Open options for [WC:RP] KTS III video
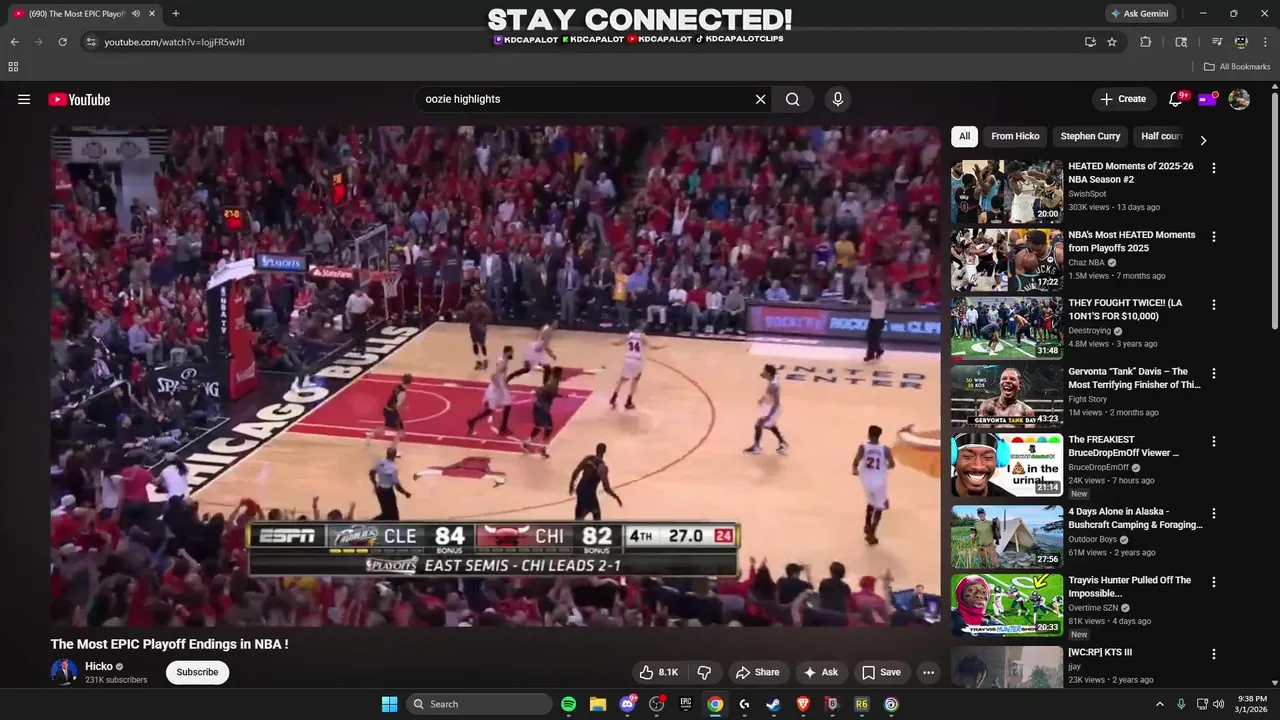 point(1214,655)
